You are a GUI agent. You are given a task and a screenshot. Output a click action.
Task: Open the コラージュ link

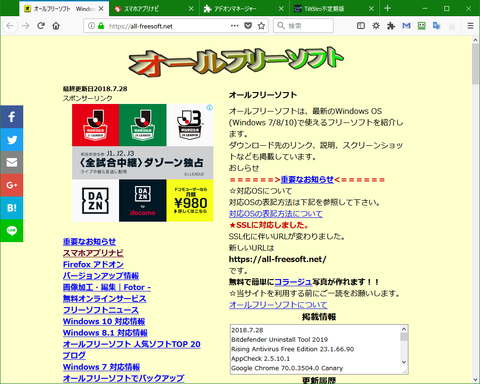(293, 282)
